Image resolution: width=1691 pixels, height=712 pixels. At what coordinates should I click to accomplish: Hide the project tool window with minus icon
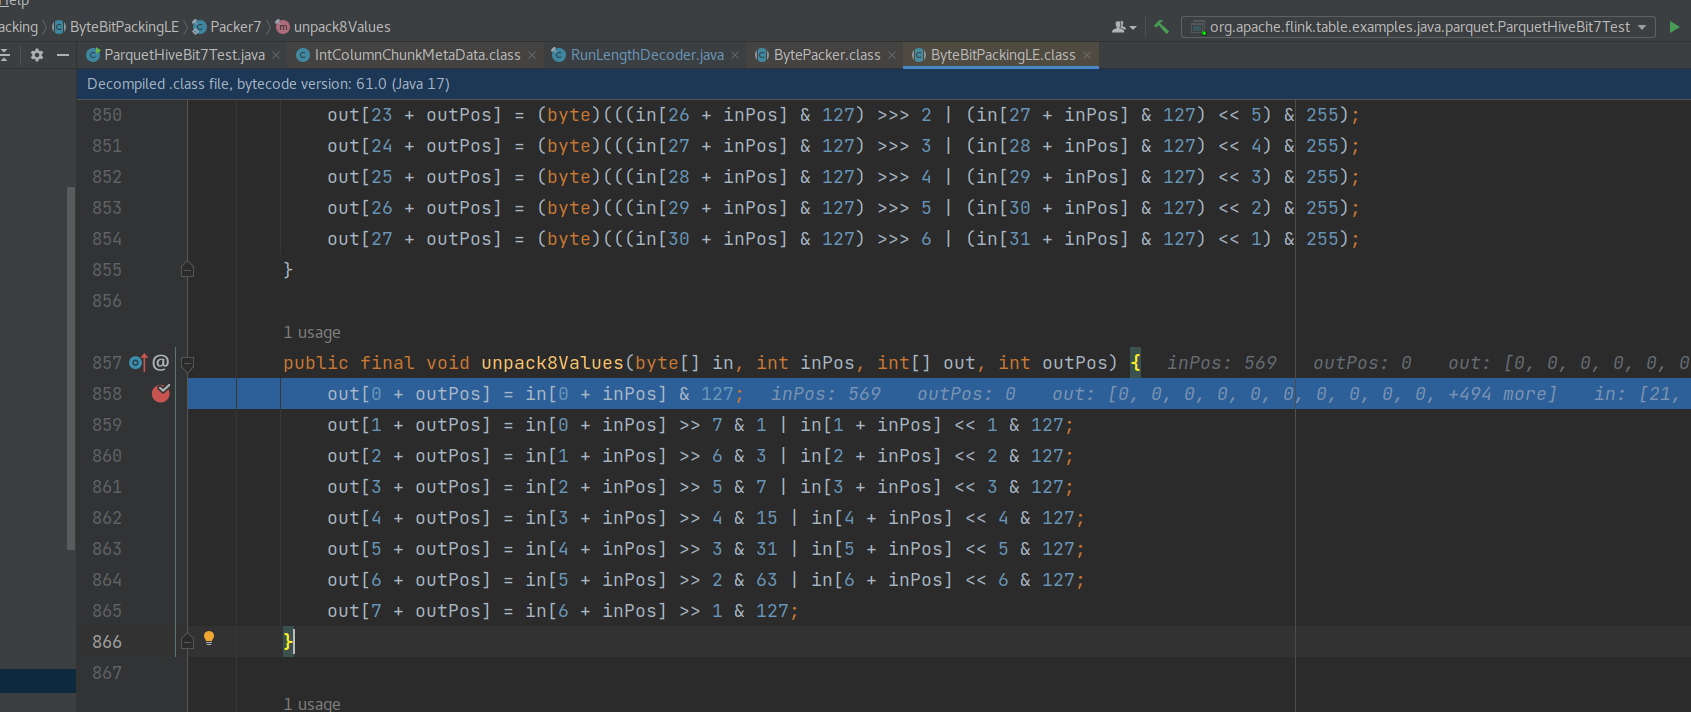click(63, 55)
